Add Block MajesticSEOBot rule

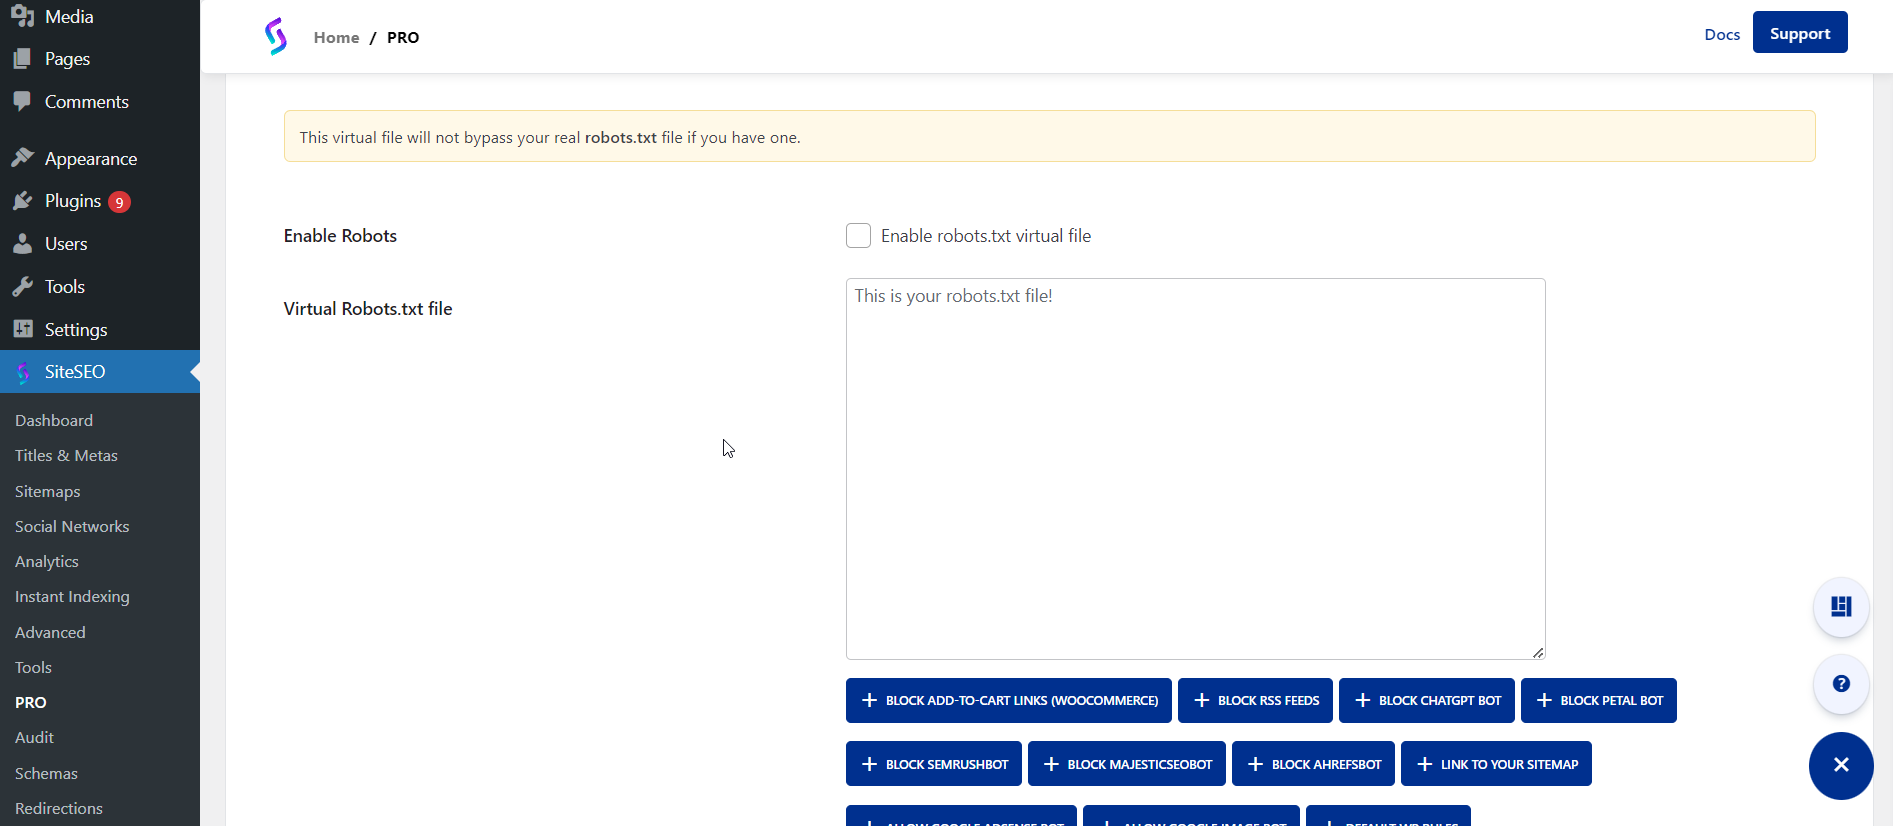coord(1126,764)
